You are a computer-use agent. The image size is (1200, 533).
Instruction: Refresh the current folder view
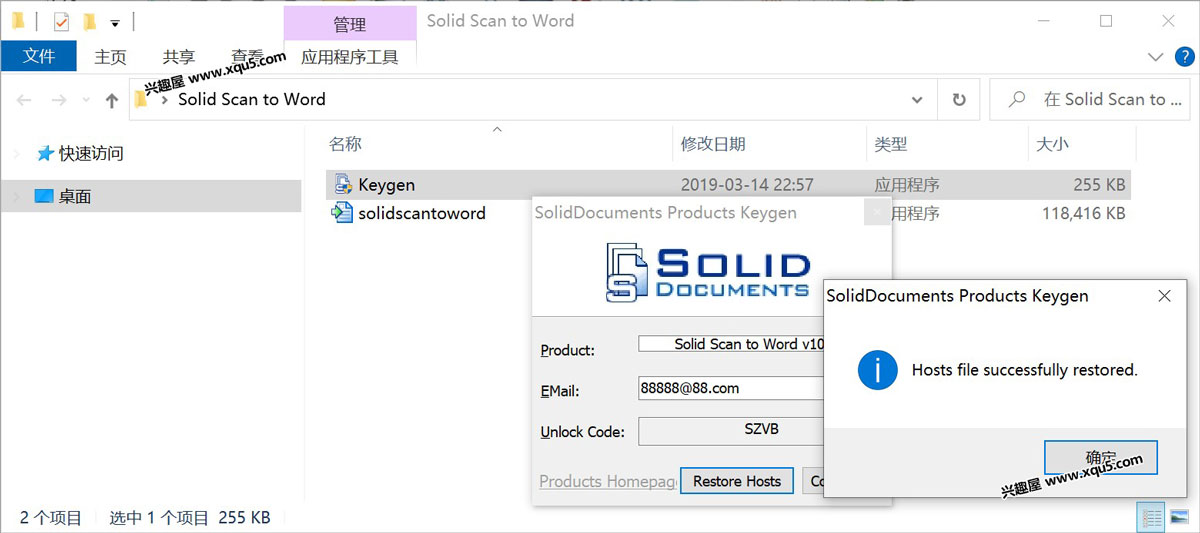click(959, 100)
